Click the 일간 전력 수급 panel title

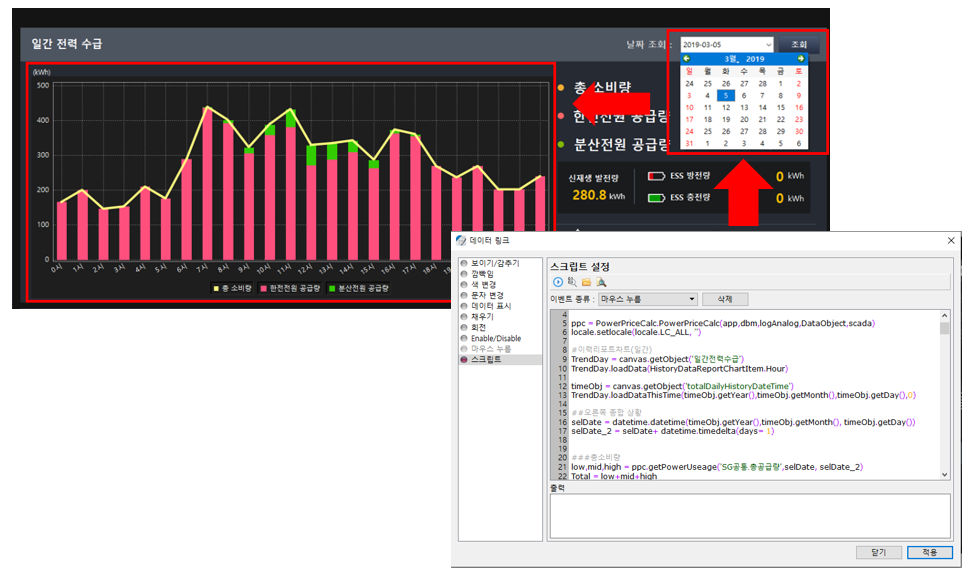click(67, 44)
